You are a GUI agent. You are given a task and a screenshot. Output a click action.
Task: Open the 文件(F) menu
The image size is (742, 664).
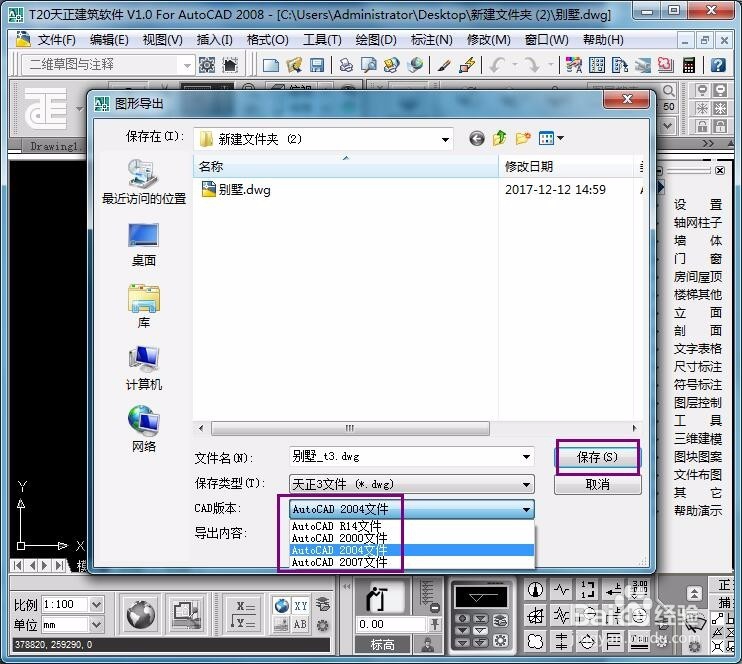coord(56,40)
